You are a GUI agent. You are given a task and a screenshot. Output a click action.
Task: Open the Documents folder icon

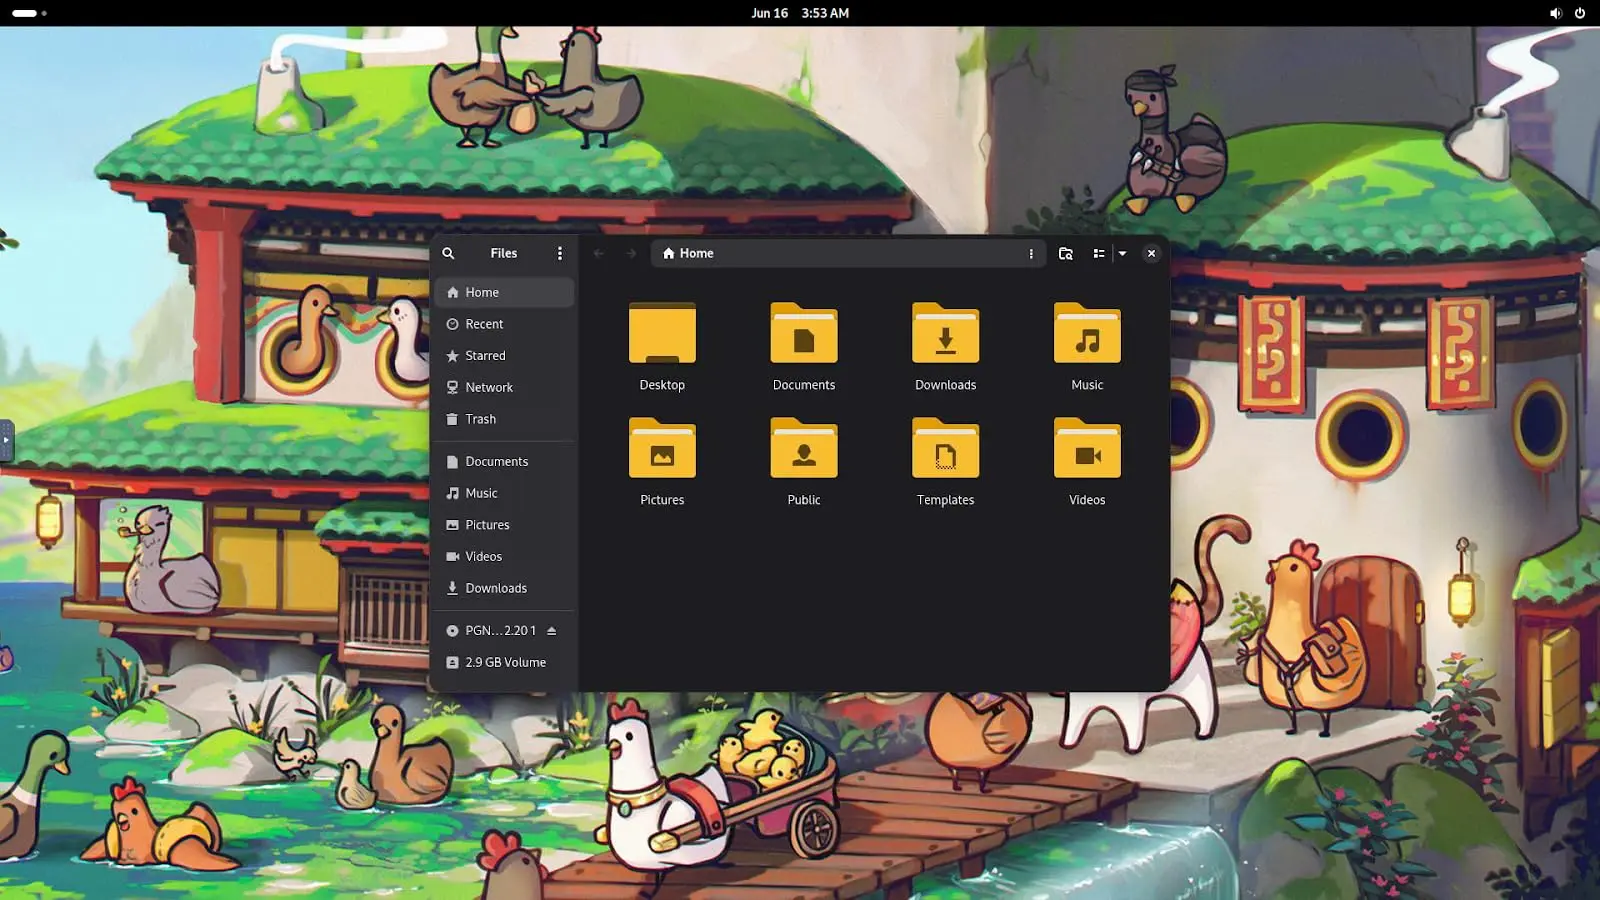pyautogui.click(x=804, y=334)
